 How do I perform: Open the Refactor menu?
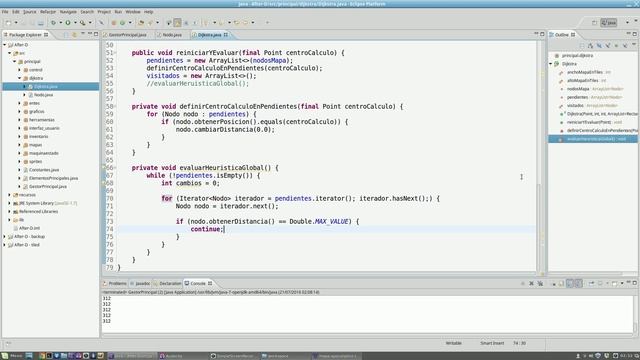point(48,12)
